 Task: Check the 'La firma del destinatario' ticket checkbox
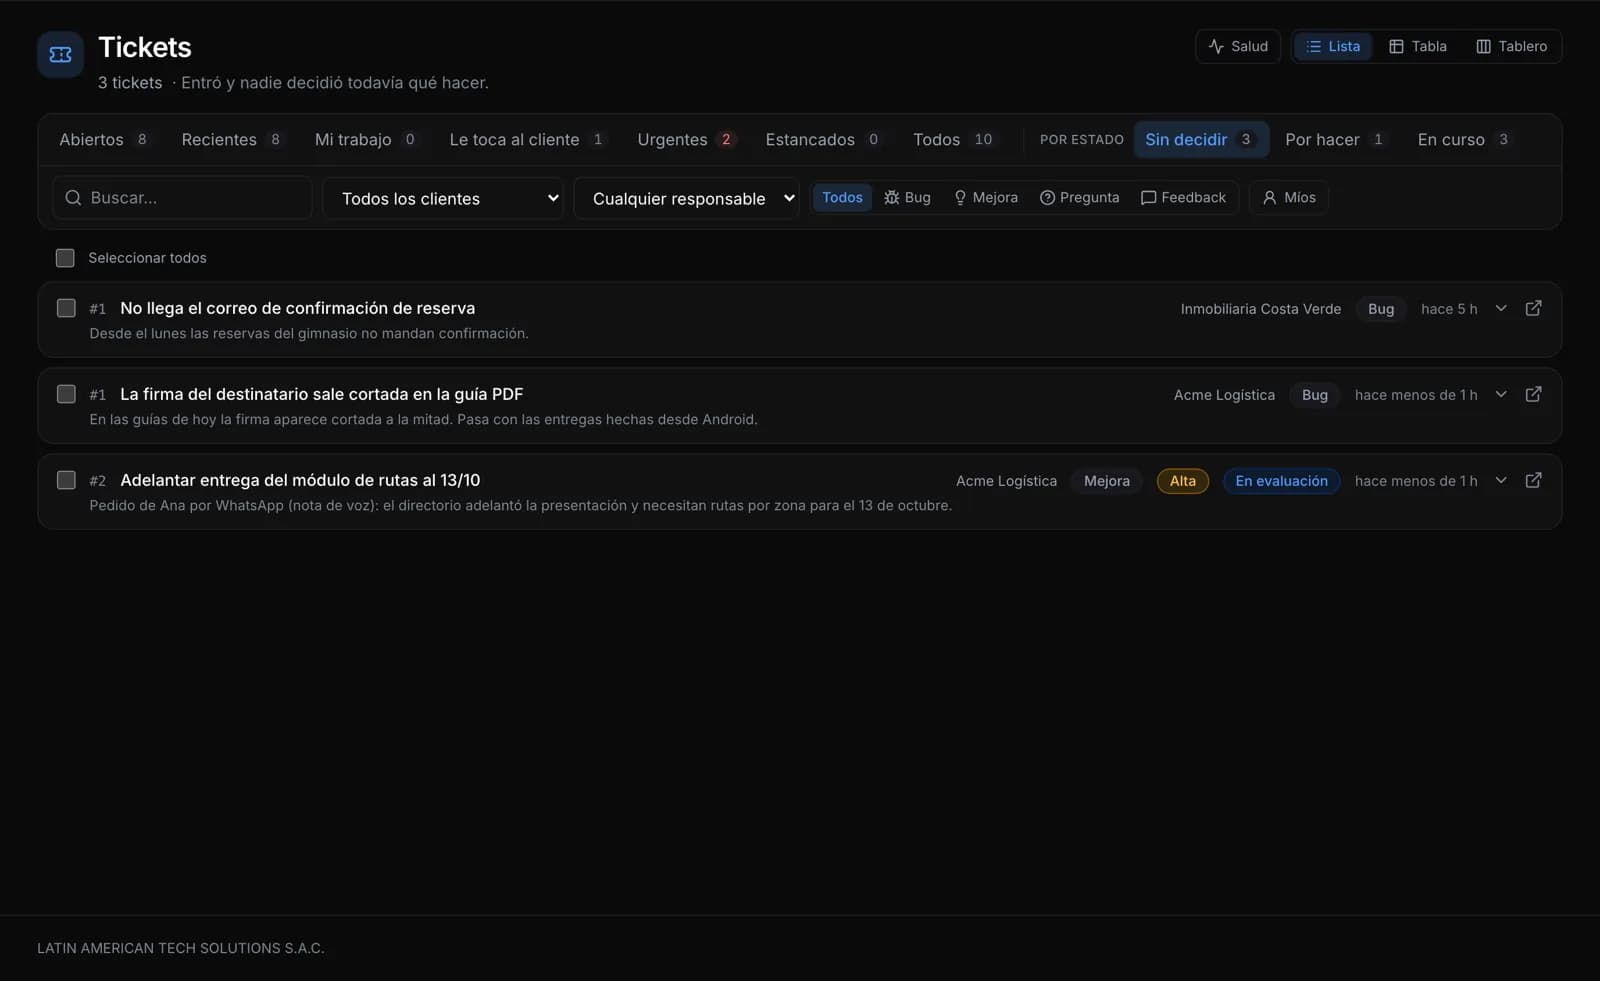66,394
